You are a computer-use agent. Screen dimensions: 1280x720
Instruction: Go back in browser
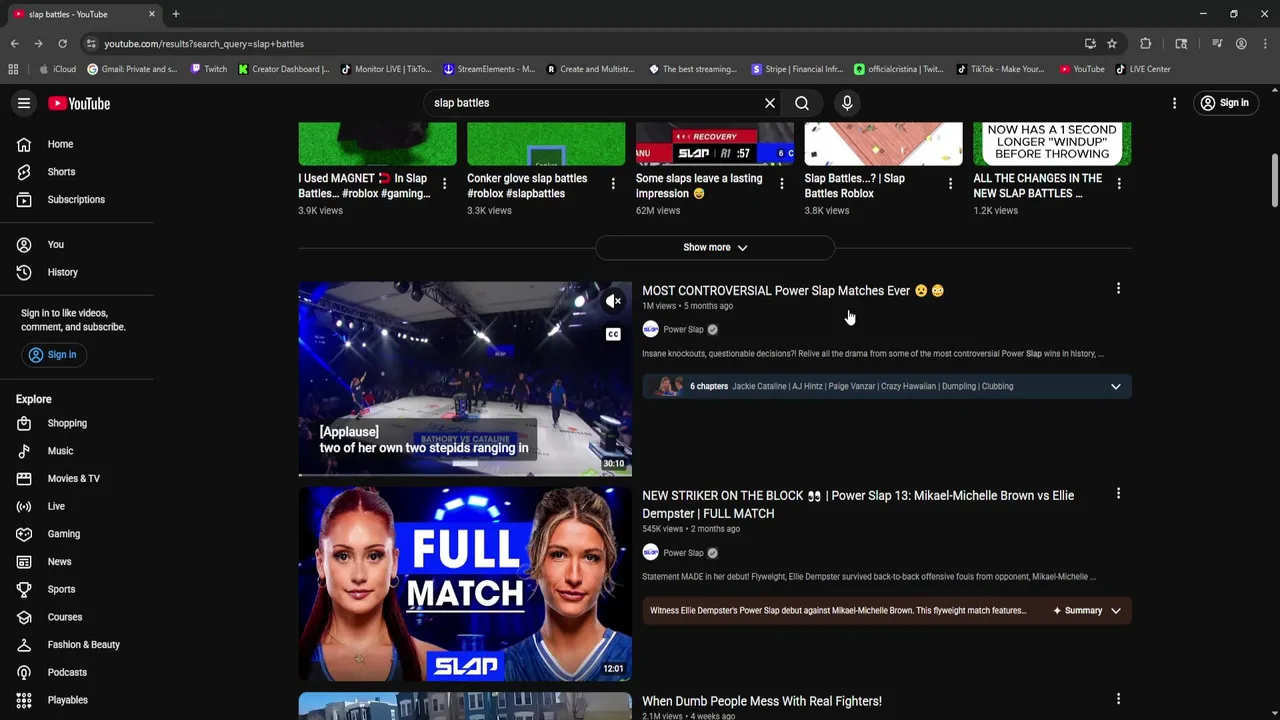14,44
